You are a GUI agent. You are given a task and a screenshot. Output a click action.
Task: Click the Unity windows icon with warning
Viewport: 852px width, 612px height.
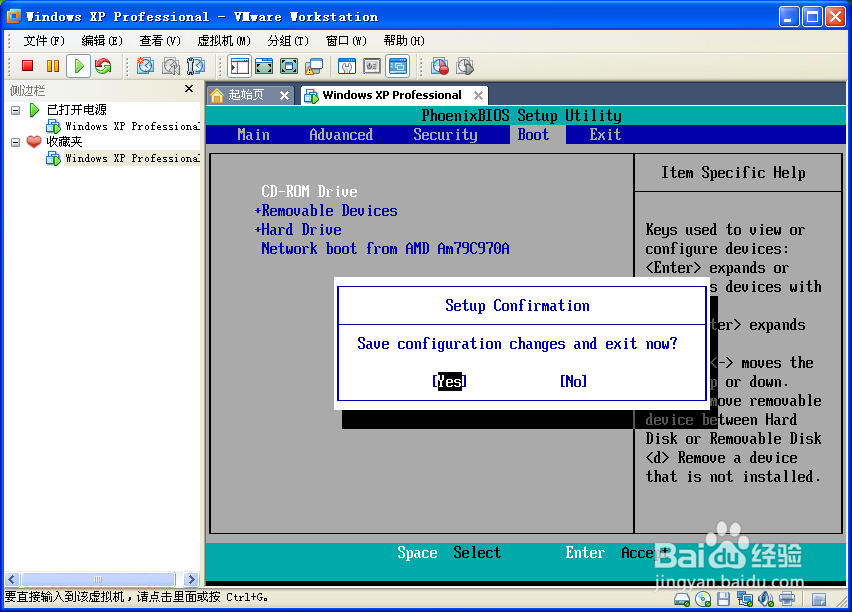314,66
